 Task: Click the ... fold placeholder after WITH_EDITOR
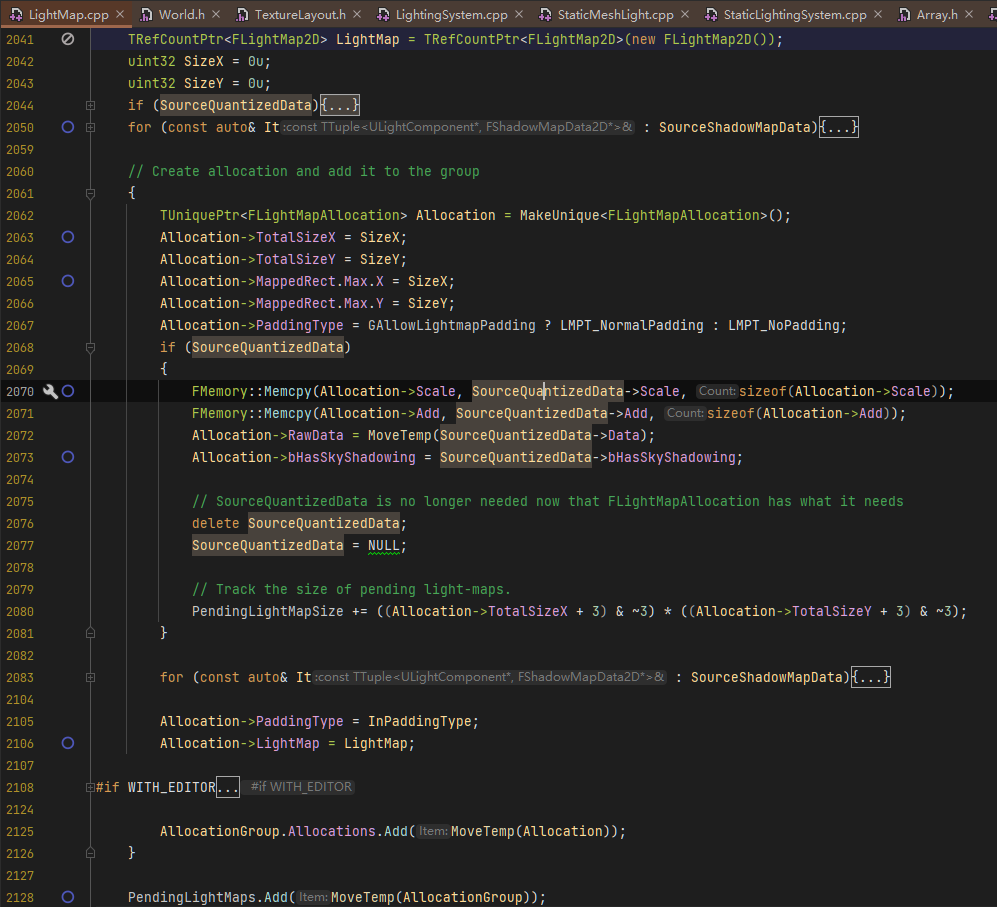[228, 787]
